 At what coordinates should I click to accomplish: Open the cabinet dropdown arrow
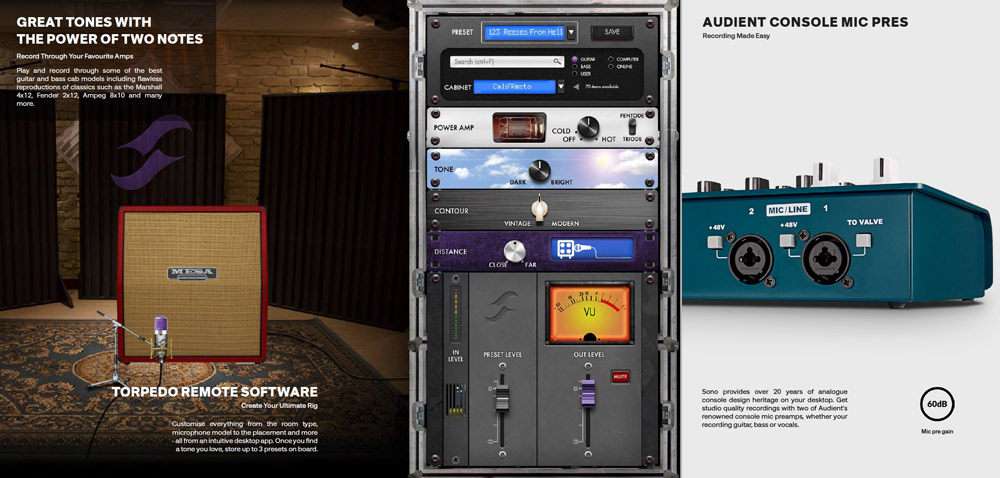(x=561, y=87)
